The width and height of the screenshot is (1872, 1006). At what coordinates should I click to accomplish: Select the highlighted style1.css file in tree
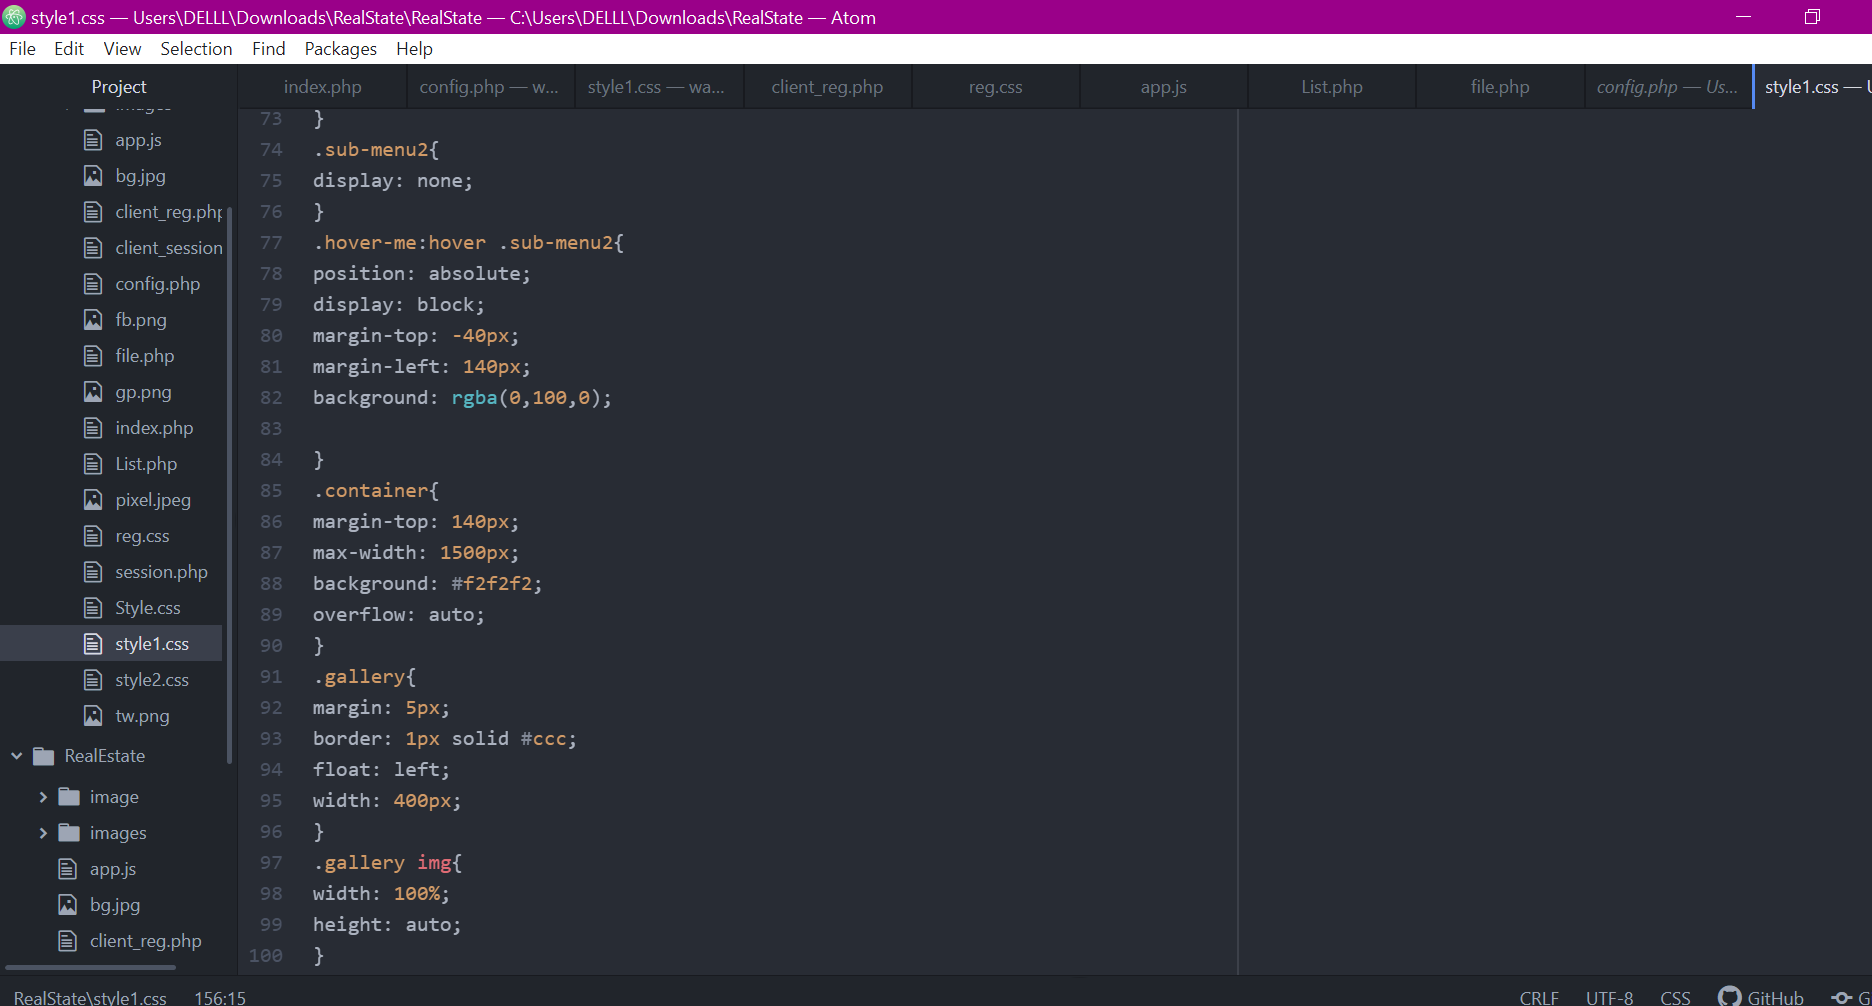[111, 644]
